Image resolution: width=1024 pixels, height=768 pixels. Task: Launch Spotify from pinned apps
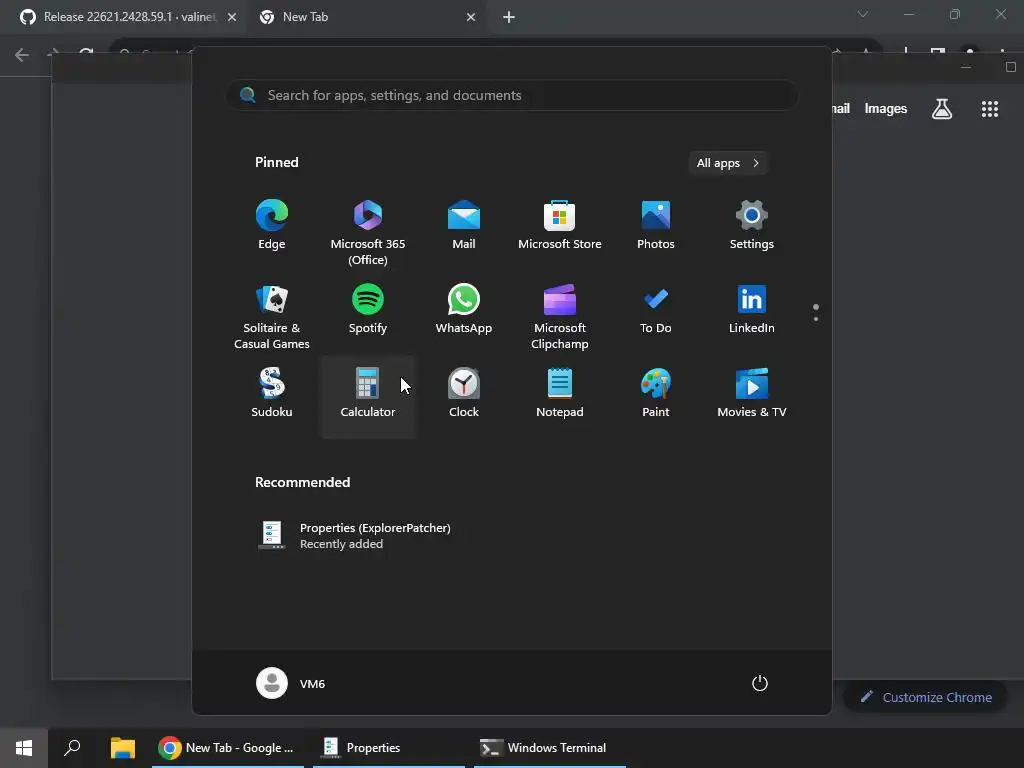[x=368, y=310]
